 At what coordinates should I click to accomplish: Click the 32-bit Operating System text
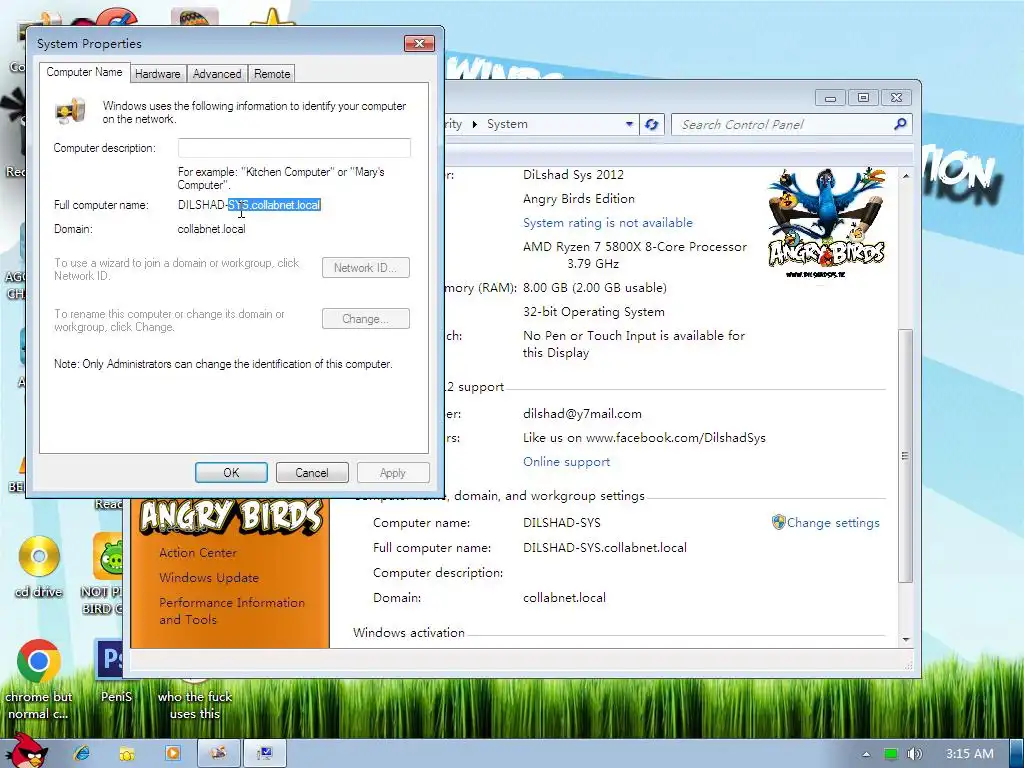pos(594,312)
